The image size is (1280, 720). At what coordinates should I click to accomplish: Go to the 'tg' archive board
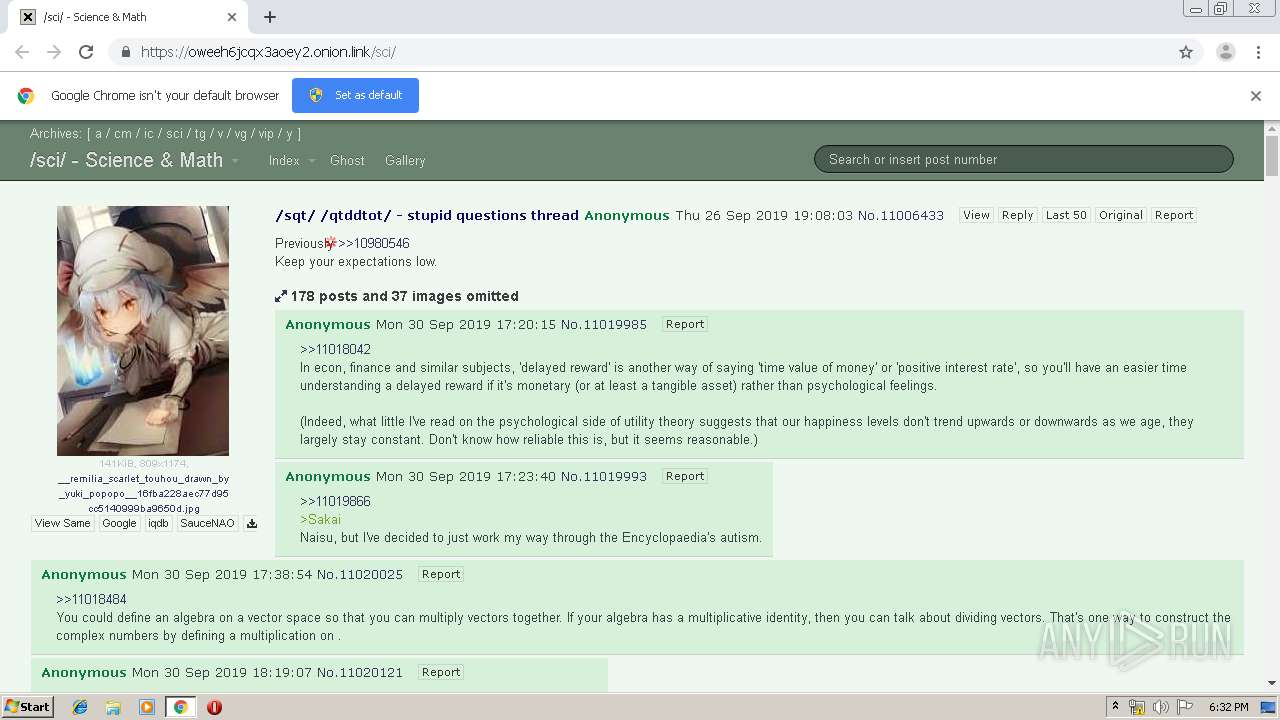(x=201, y=133)
